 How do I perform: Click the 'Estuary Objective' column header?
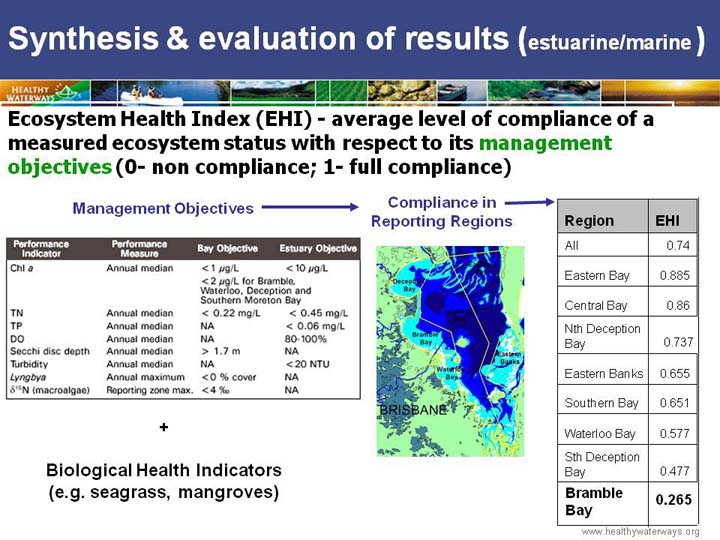pos(318,248)
